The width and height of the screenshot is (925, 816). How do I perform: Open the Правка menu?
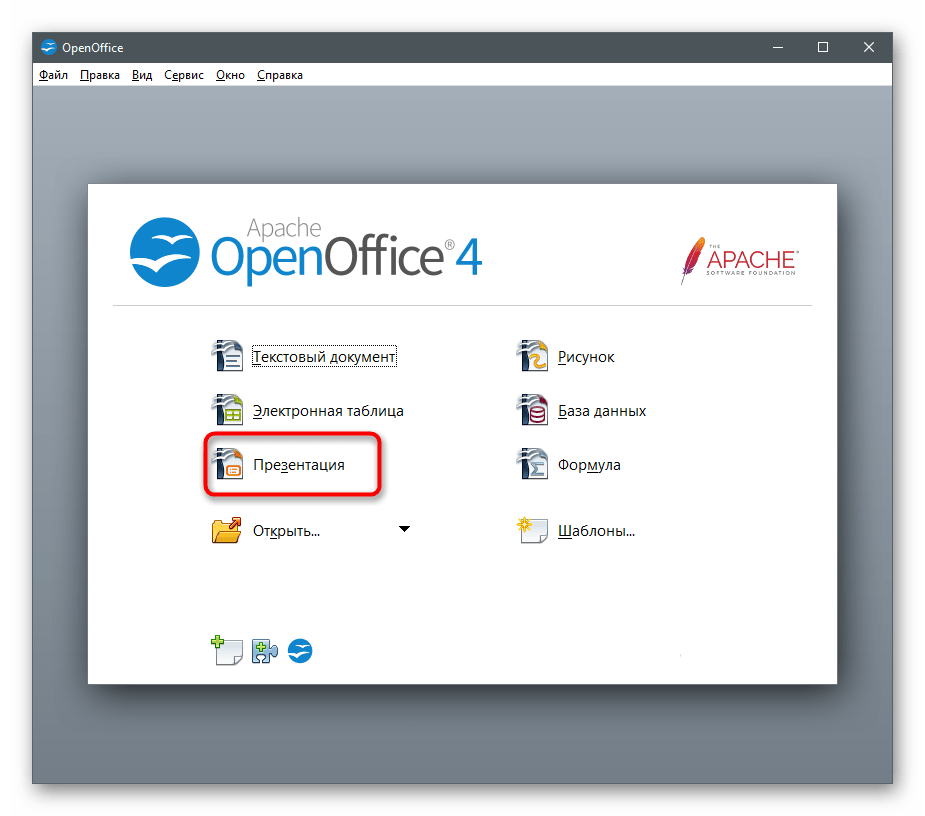click(x=100, y=75)
